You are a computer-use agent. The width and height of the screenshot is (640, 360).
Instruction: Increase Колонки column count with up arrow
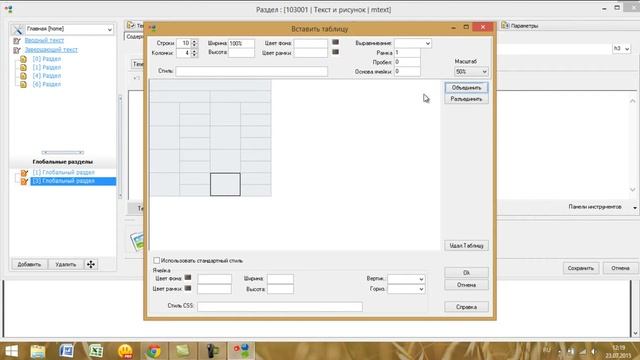pos(194,51)
